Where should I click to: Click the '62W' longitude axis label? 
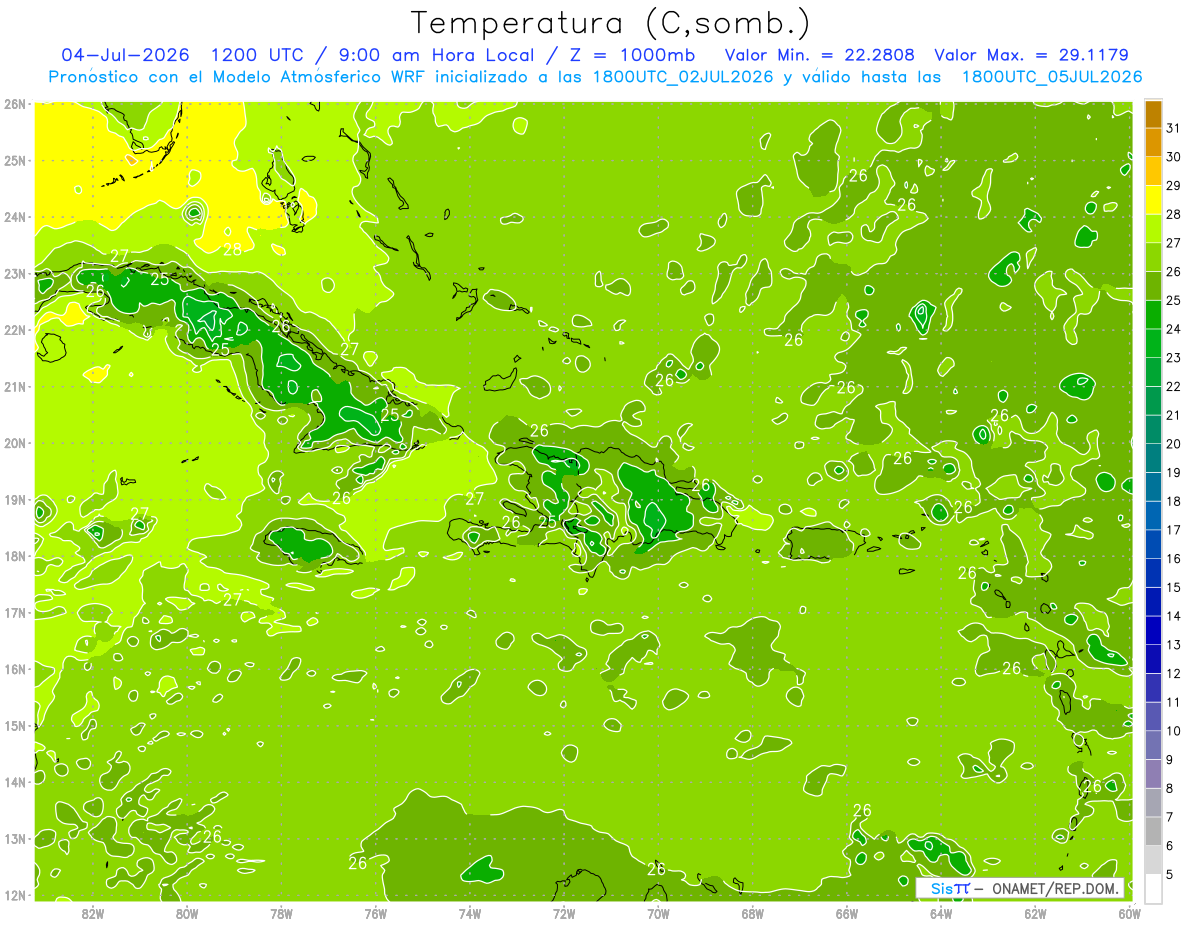click(1035, 913)
